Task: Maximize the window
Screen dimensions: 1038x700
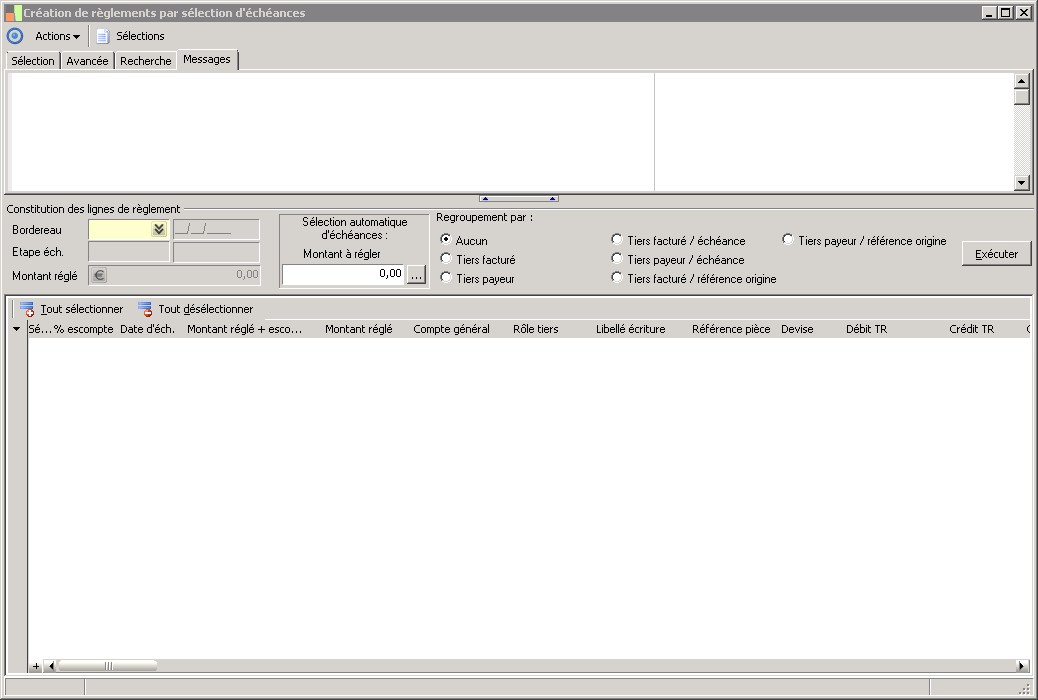Action: point(1005,13)
